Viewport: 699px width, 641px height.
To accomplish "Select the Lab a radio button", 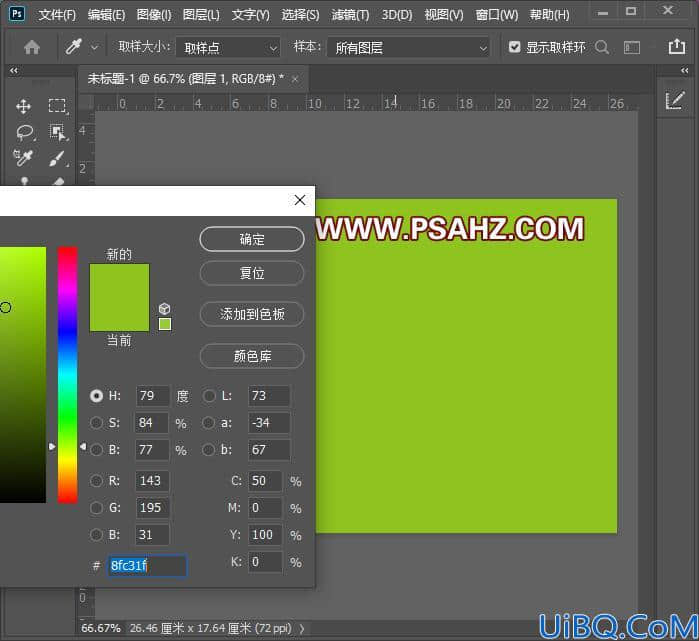I will pyautogui.click(x=209, y=423).
